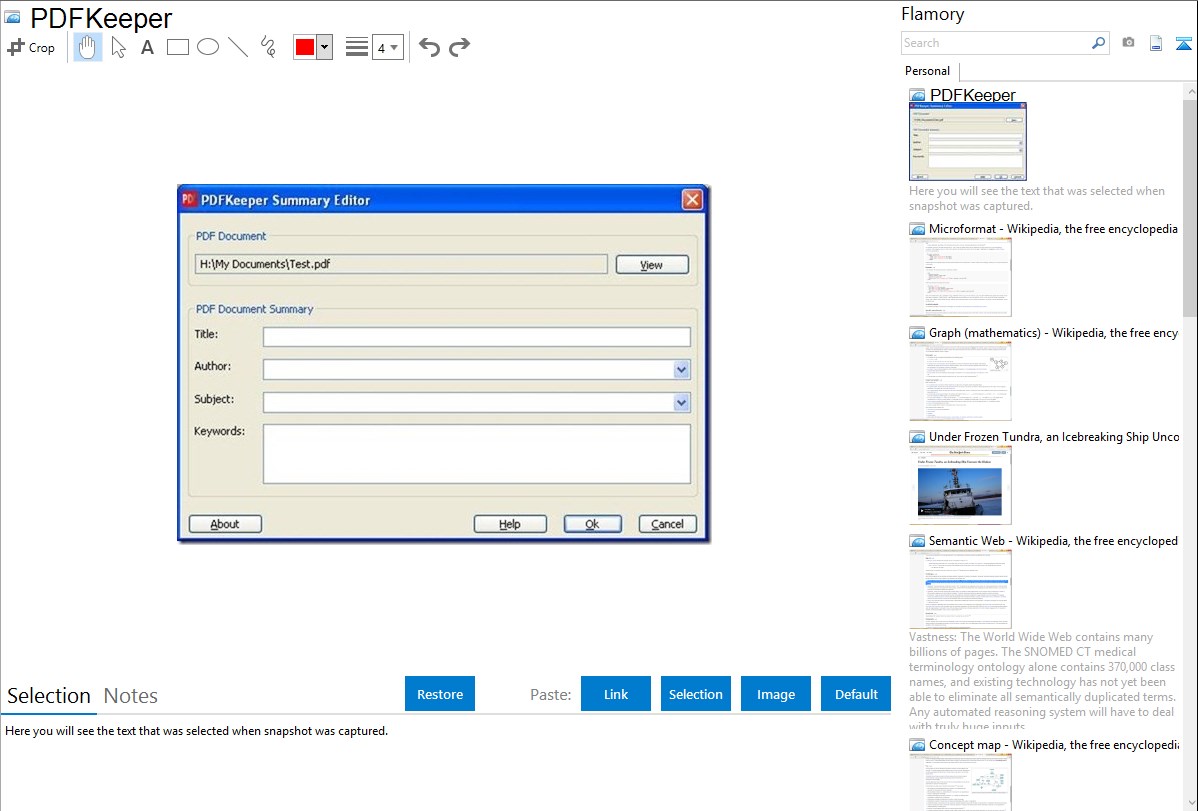Screen dimensions: 1198x811
Task: Select the ellipse shape tool
Action: [x=208, y=47]
